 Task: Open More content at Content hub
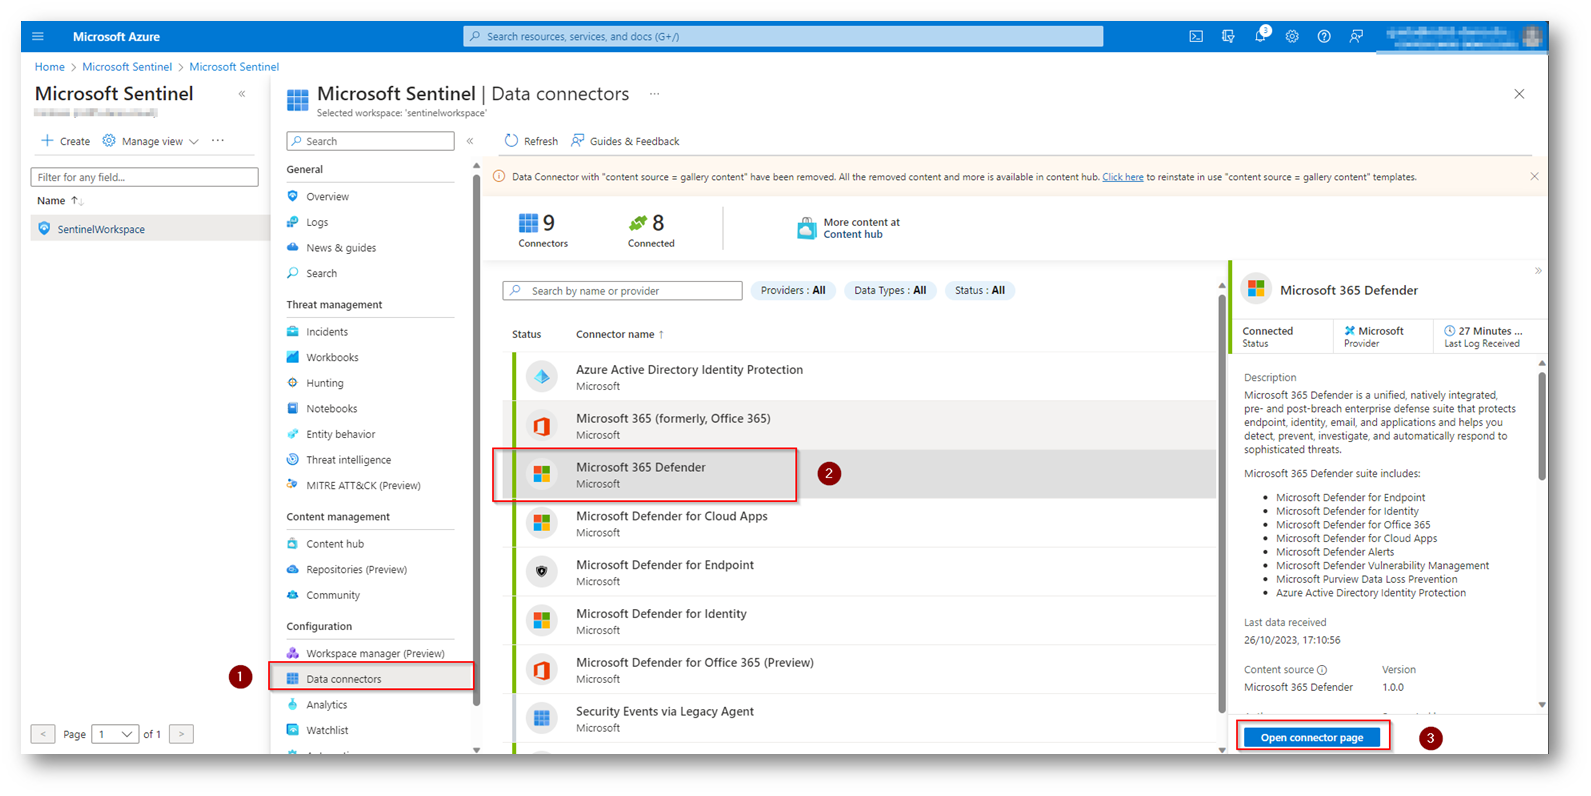[849, 228]
